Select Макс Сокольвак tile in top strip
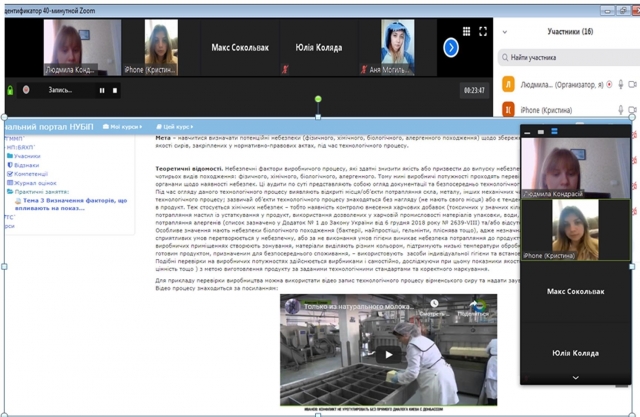This screenshot has height=417, width=640. tap(240, 47)
